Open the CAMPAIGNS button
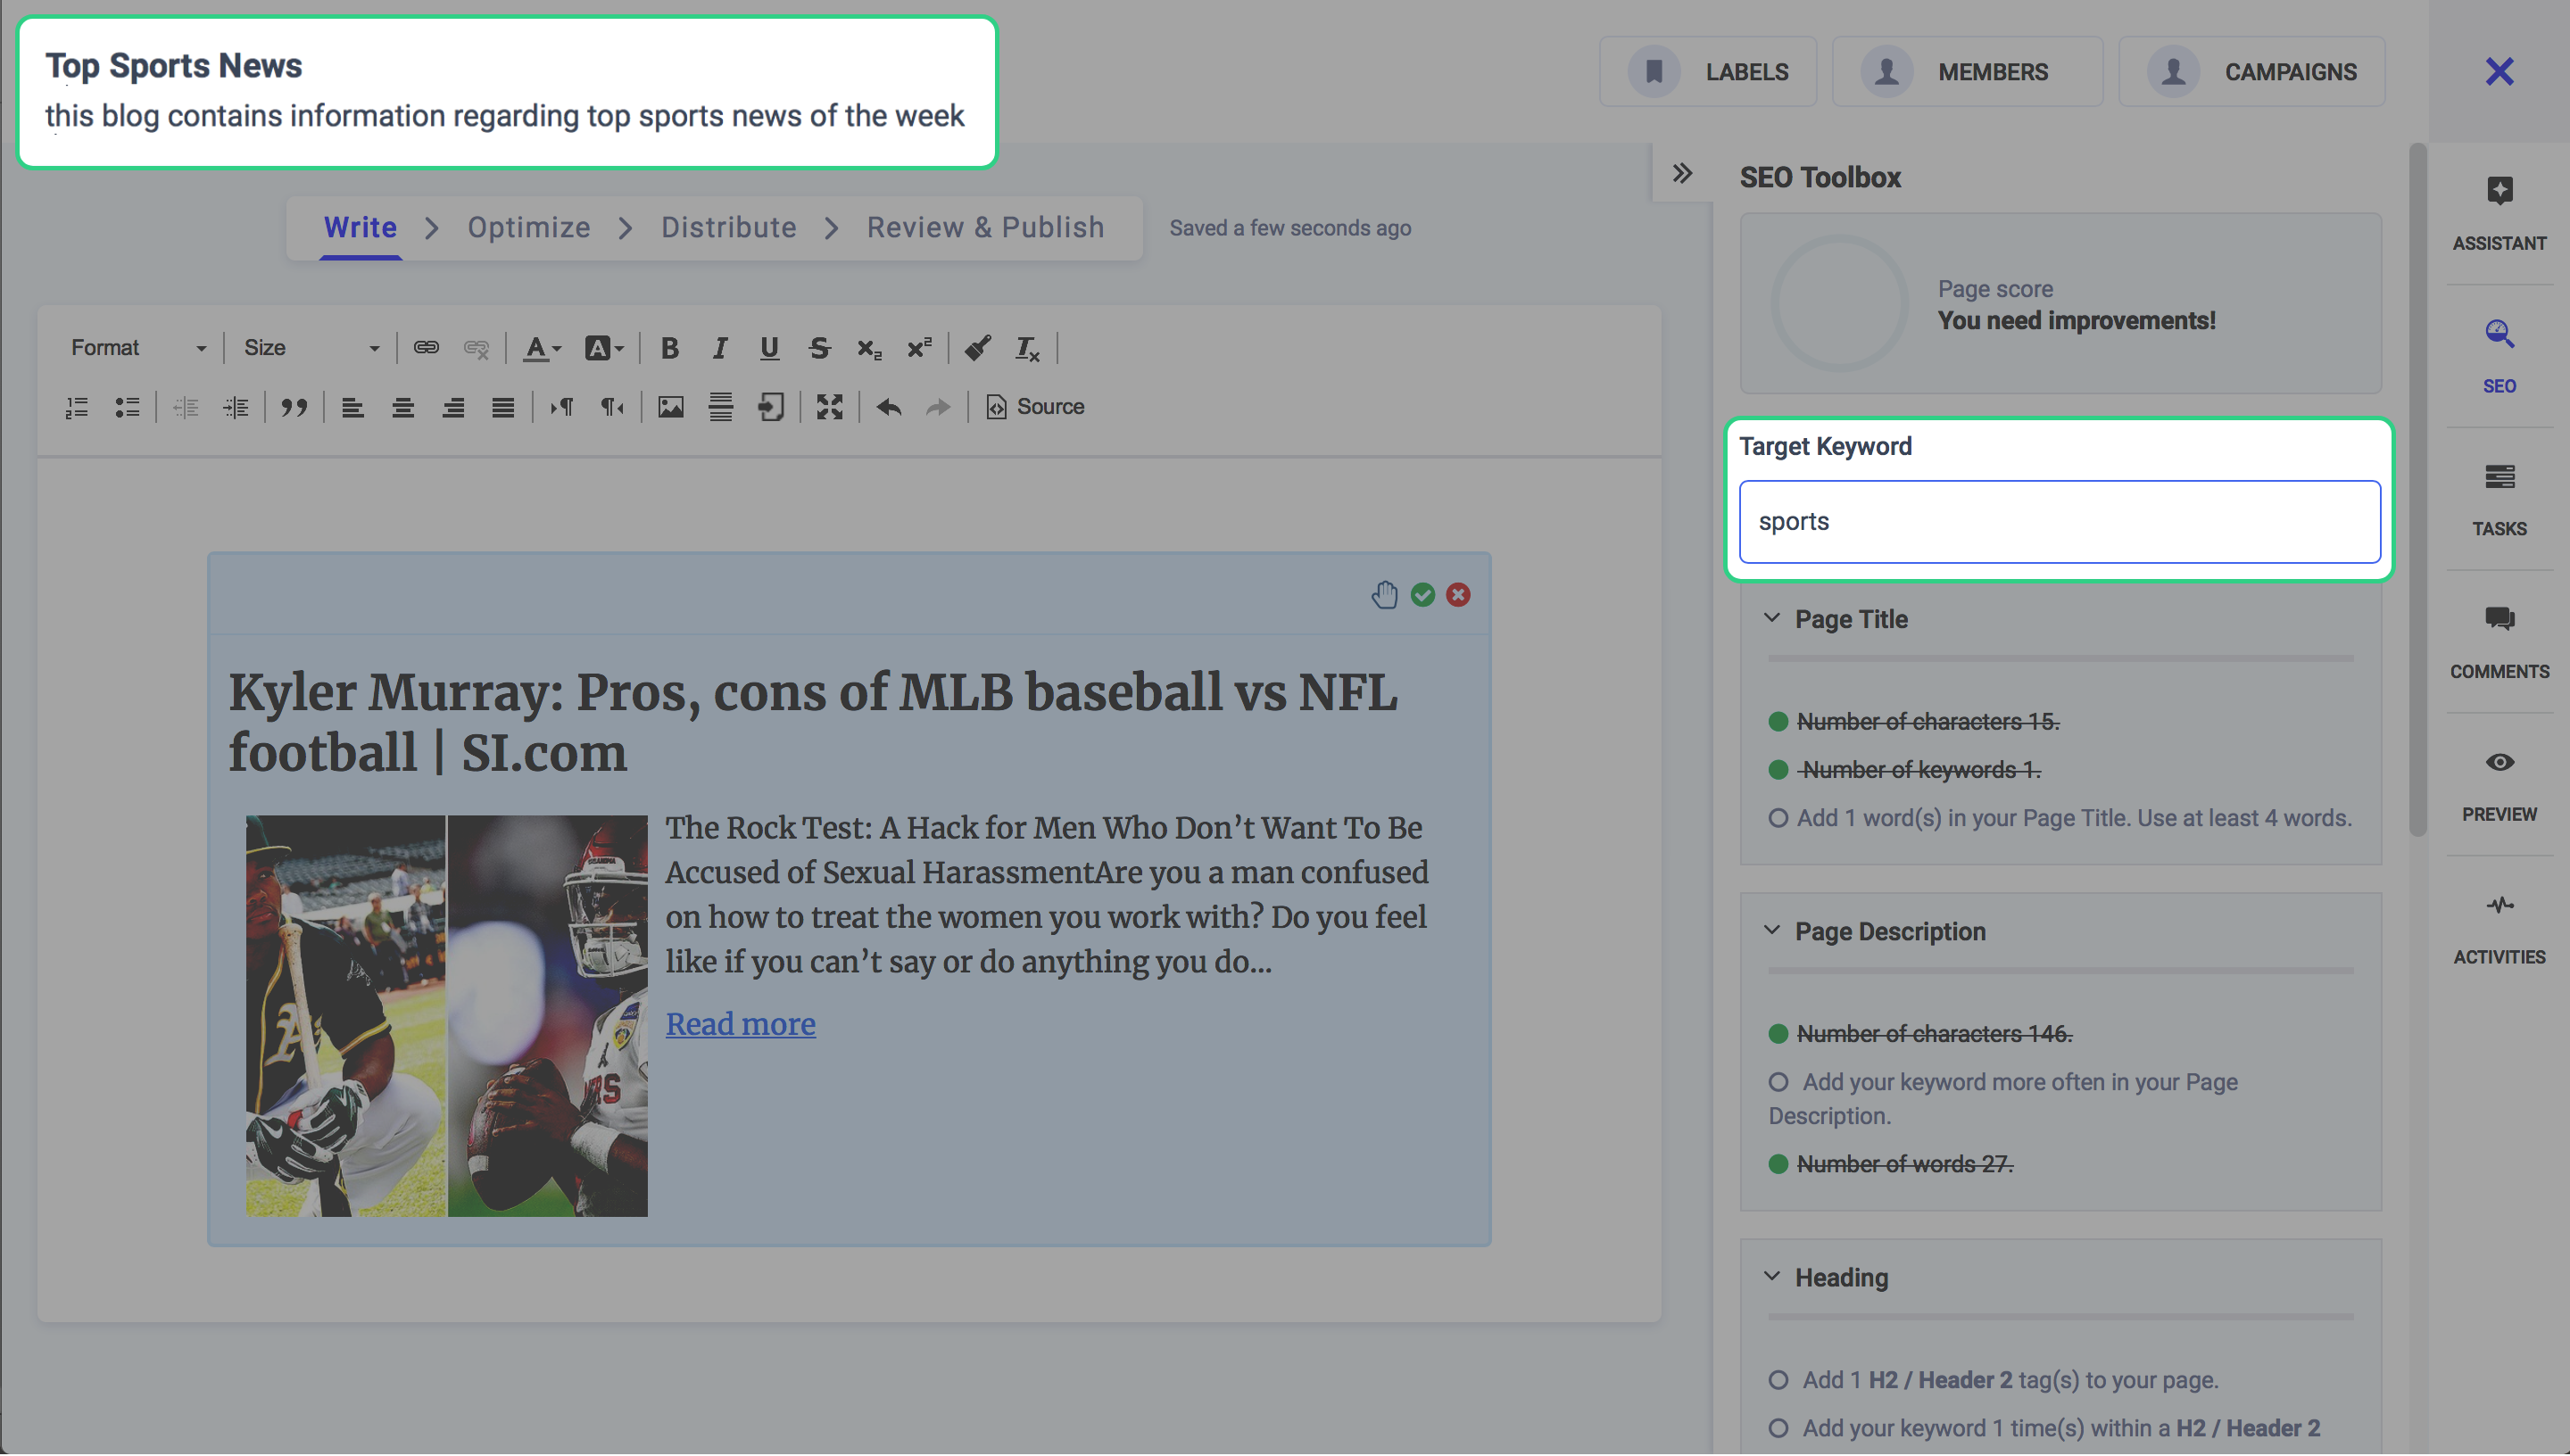 [2252, 72]
